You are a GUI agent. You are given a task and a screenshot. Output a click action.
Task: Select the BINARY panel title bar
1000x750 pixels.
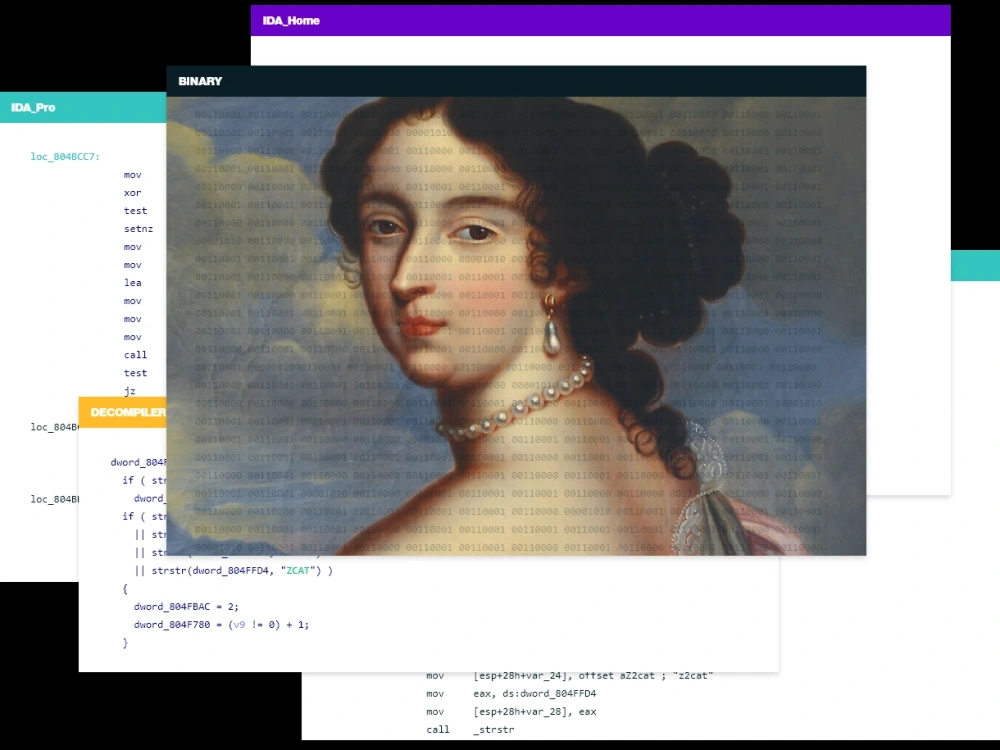200,81
